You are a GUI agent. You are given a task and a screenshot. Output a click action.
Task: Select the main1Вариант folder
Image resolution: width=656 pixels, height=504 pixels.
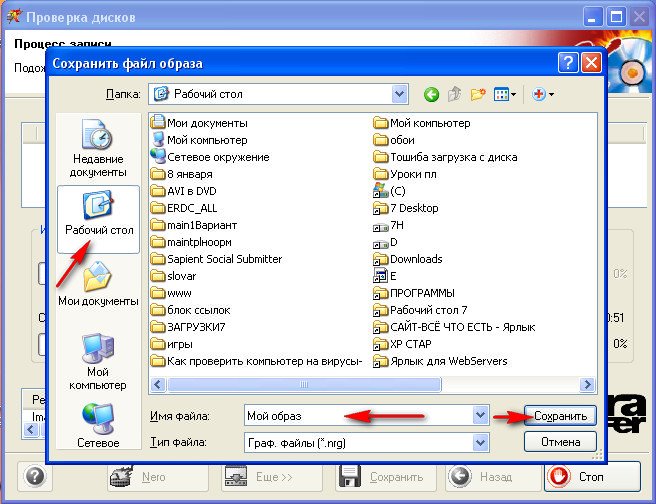194,225
